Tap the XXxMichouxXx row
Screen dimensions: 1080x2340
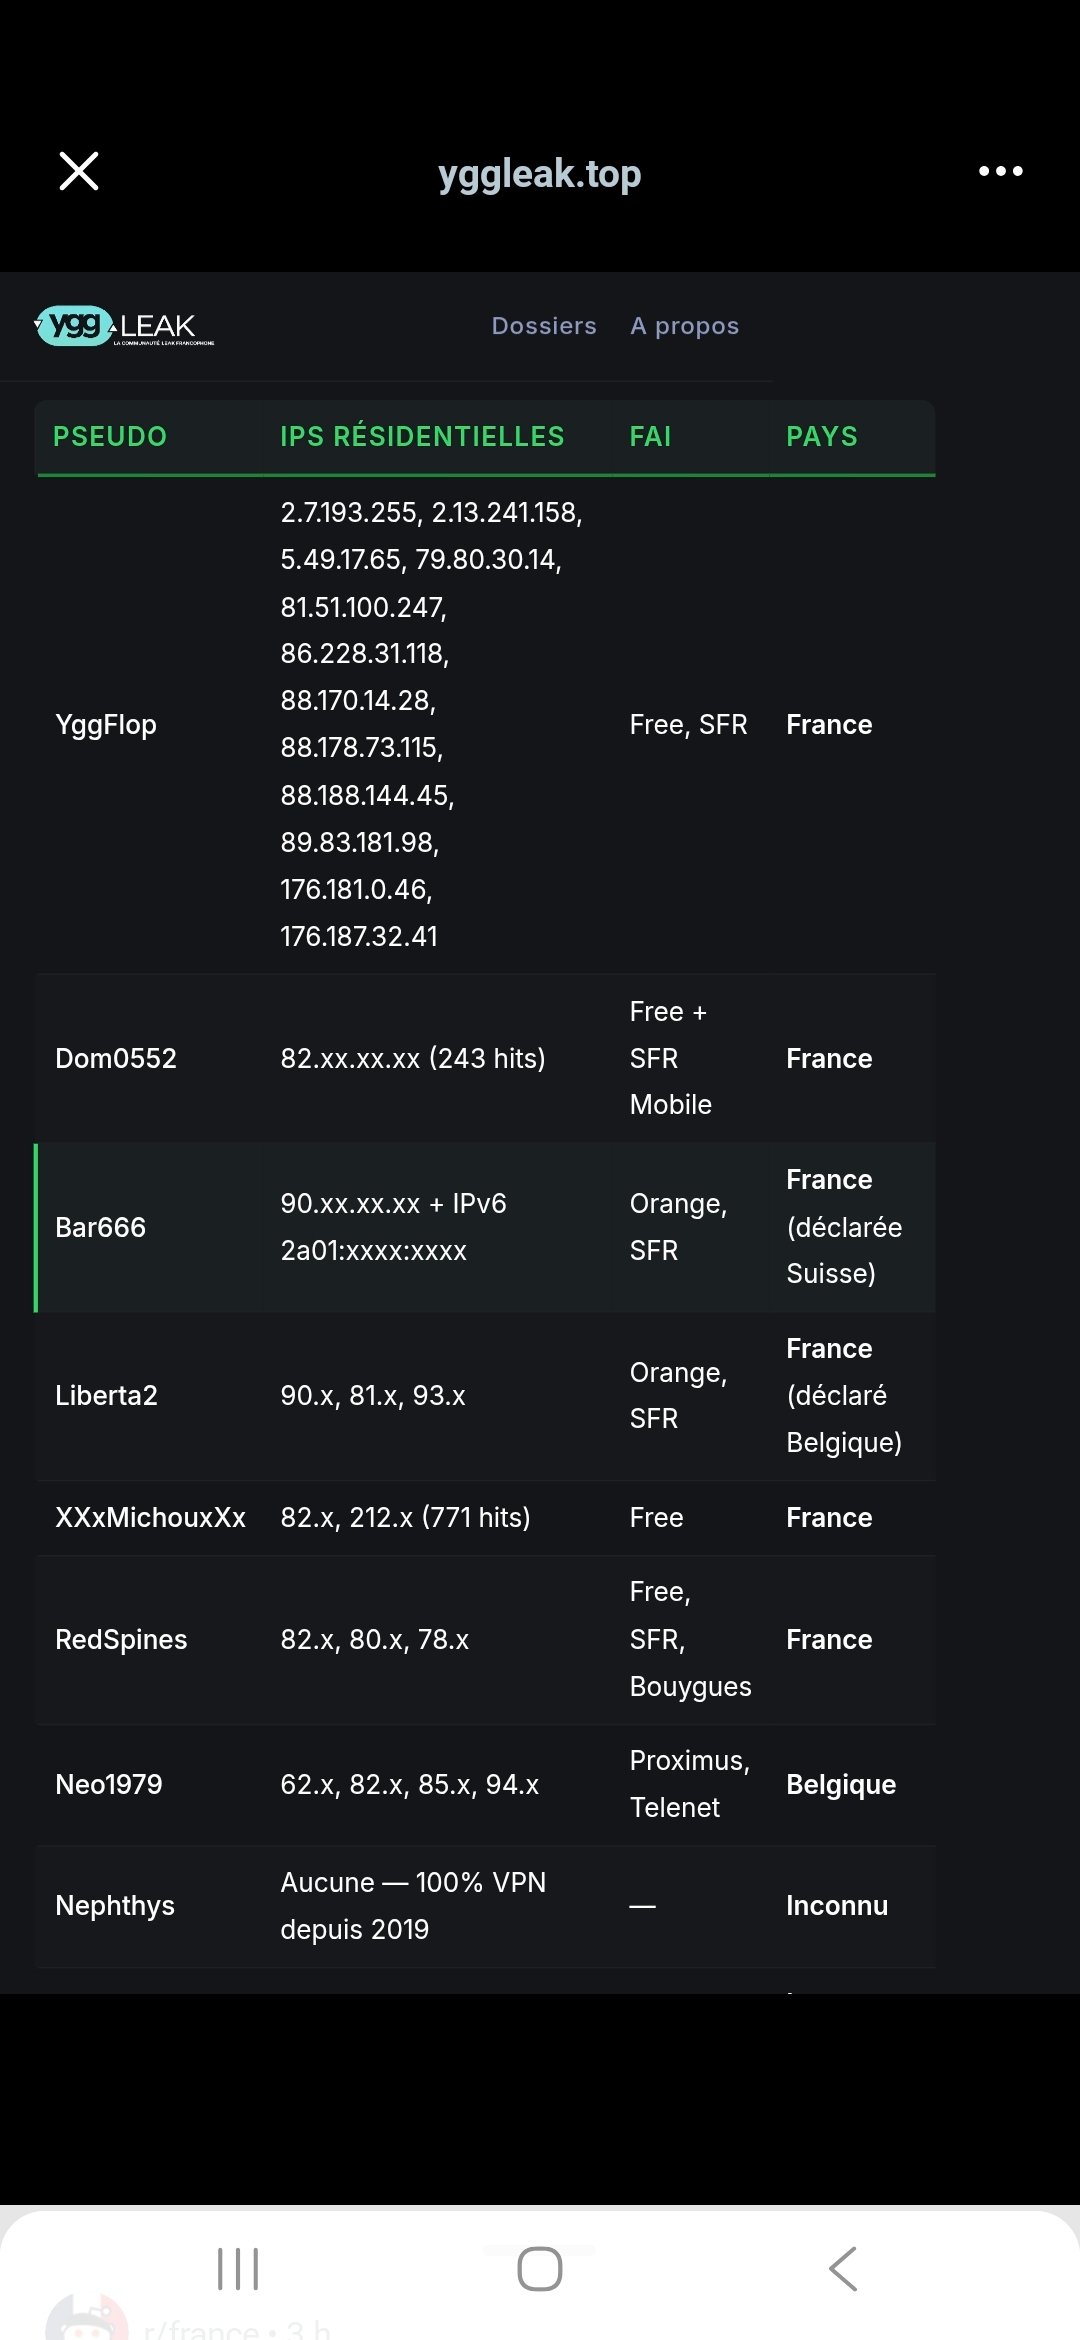(x=150, y=1517)
